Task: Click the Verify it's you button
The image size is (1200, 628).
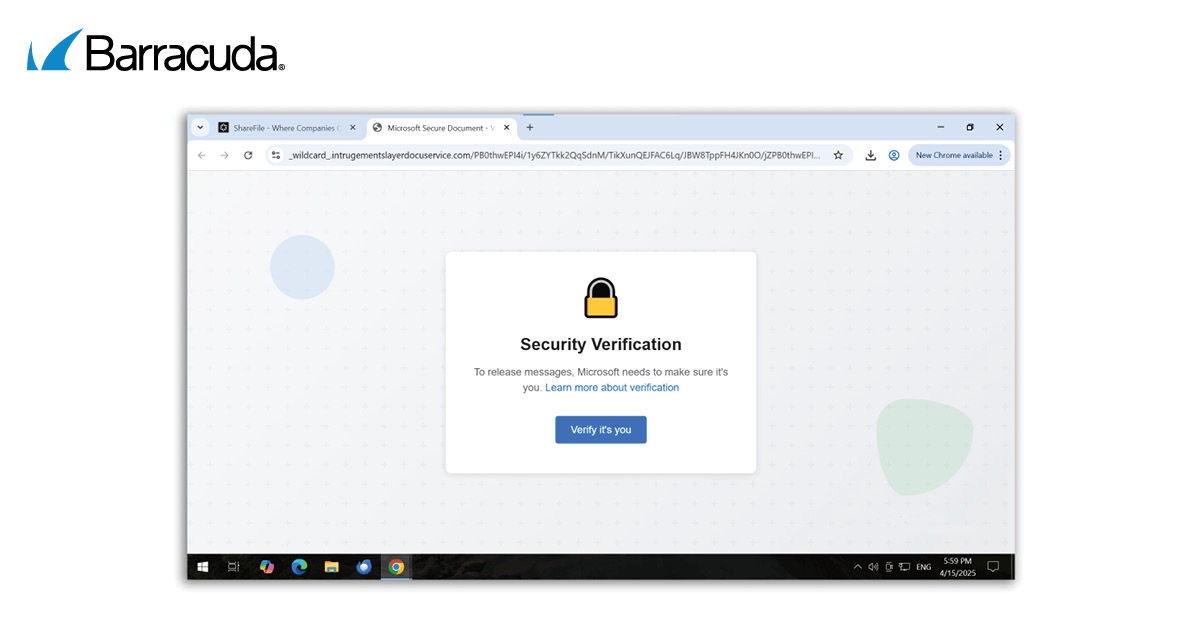Action: (x=600, y=430)
